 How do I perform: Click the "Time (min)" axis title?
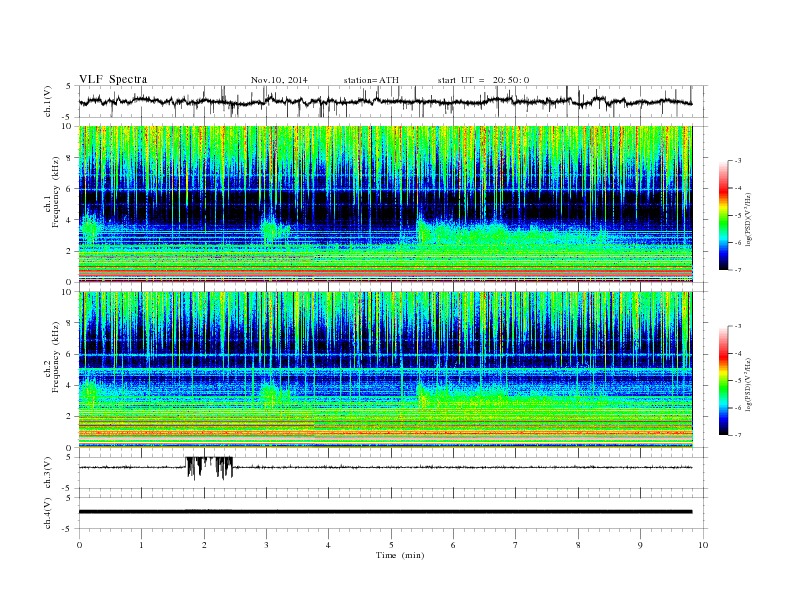400,555
